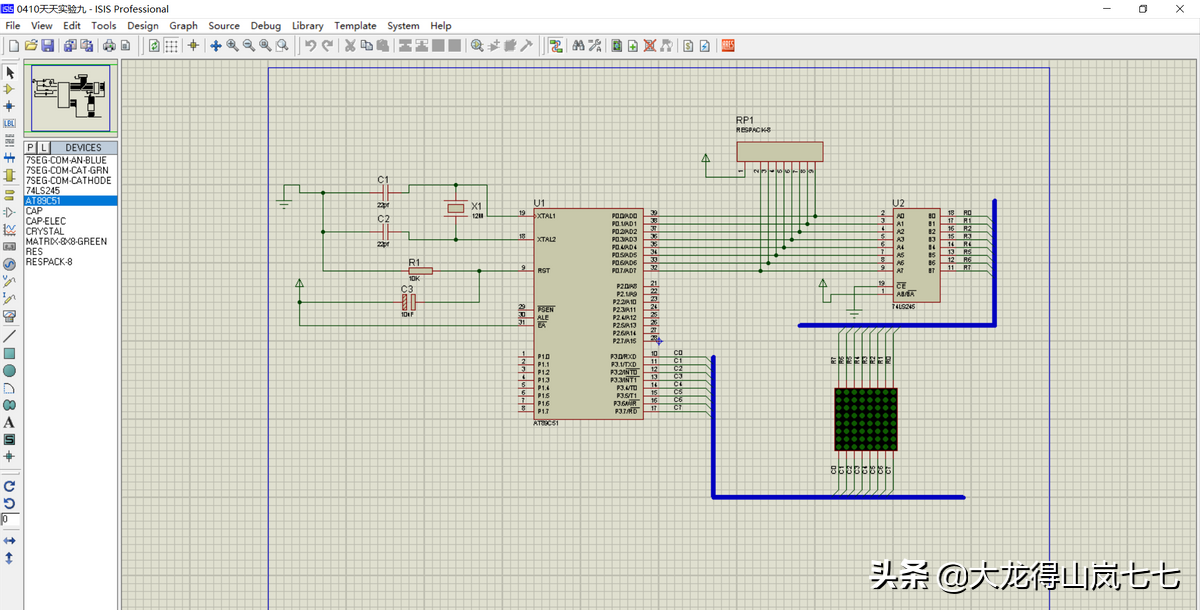Click the ARES netlist transfer icon

click(x=728, y=45)
